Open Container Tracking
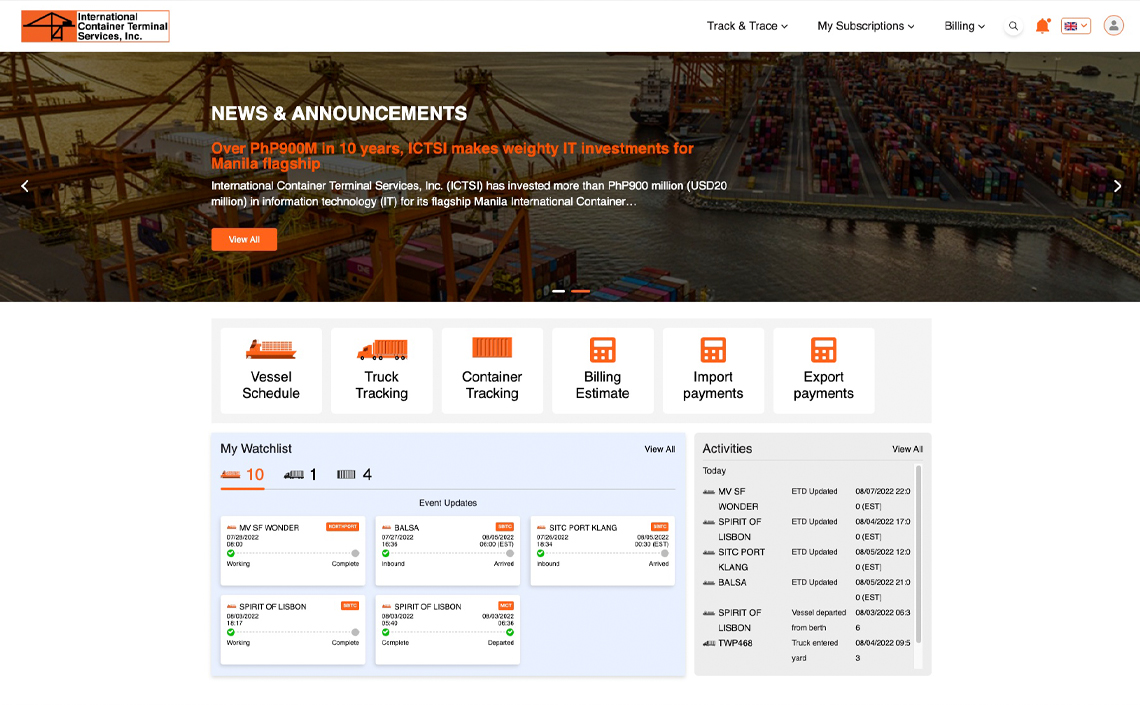This screenshot has height=705, width=1140. tap(492, 369)
